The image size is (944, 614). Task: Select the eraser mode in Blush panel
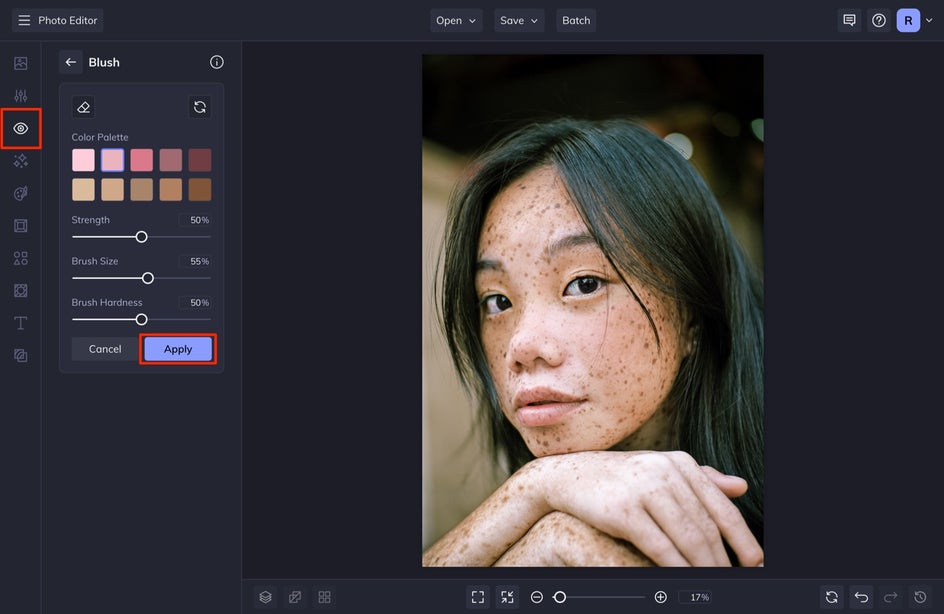pos(84,107)
